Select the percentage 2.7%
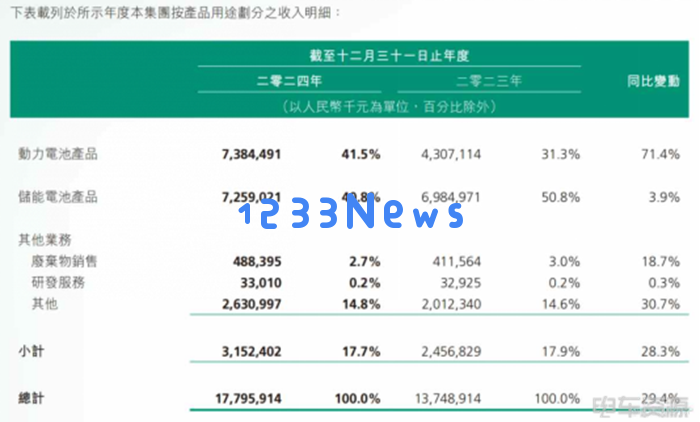The image size is (700, 422). (365, 262)
